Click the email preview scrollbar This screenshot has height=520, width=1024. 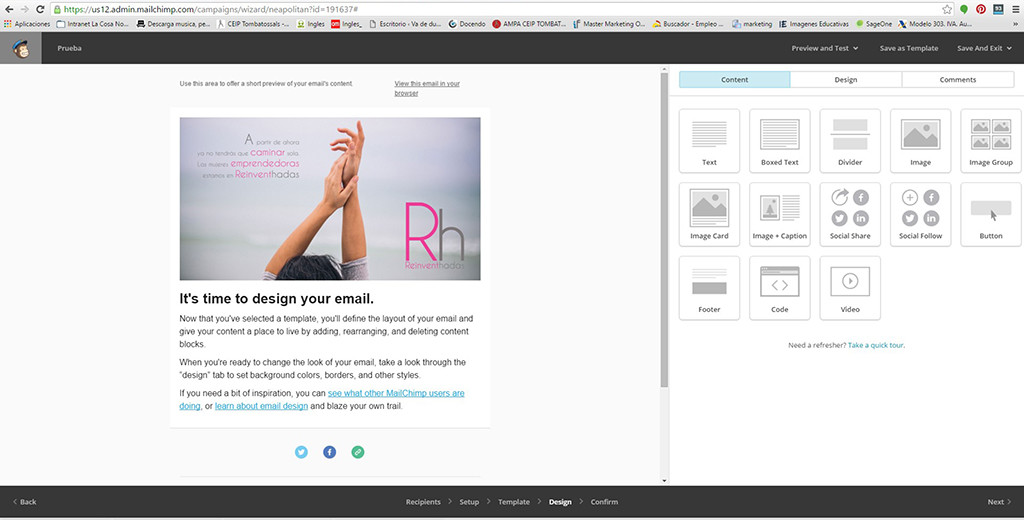664,229
